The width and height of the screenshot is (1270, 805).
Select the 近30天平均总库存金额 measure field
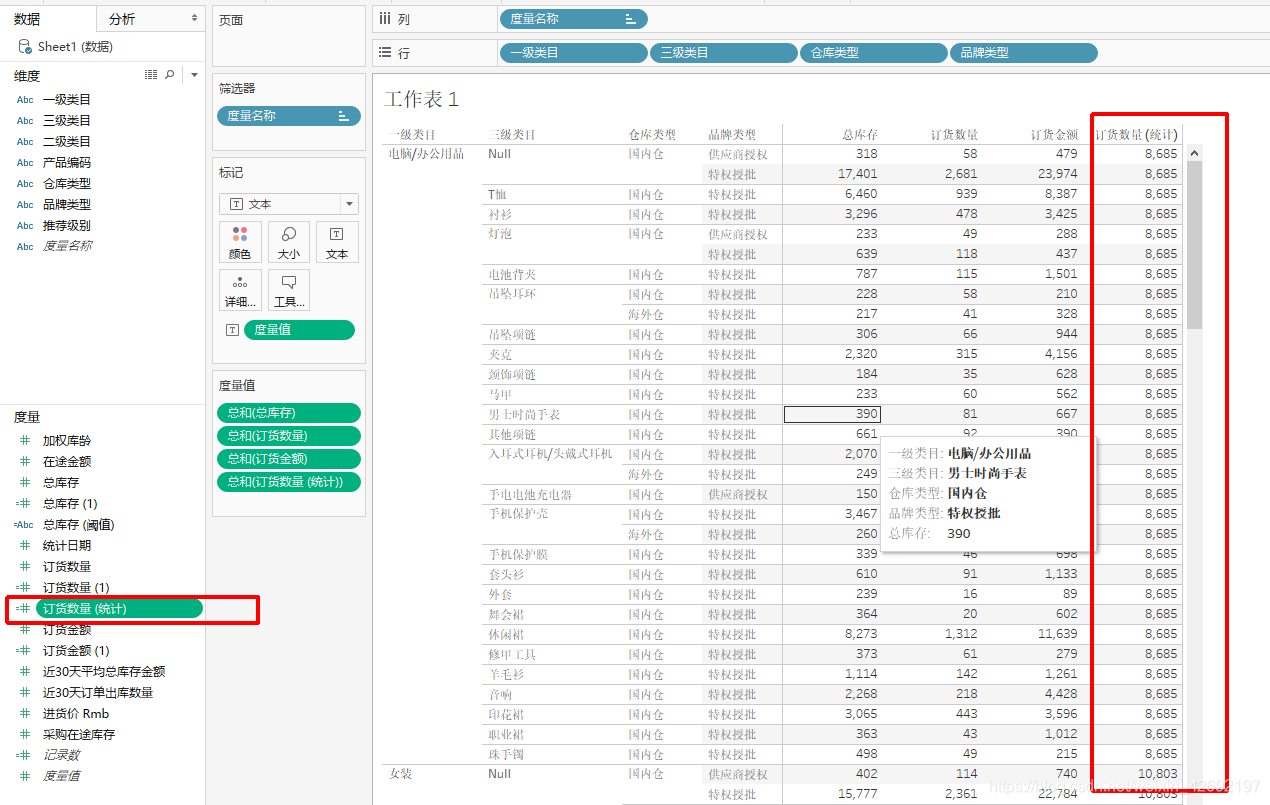click(104, 672)
